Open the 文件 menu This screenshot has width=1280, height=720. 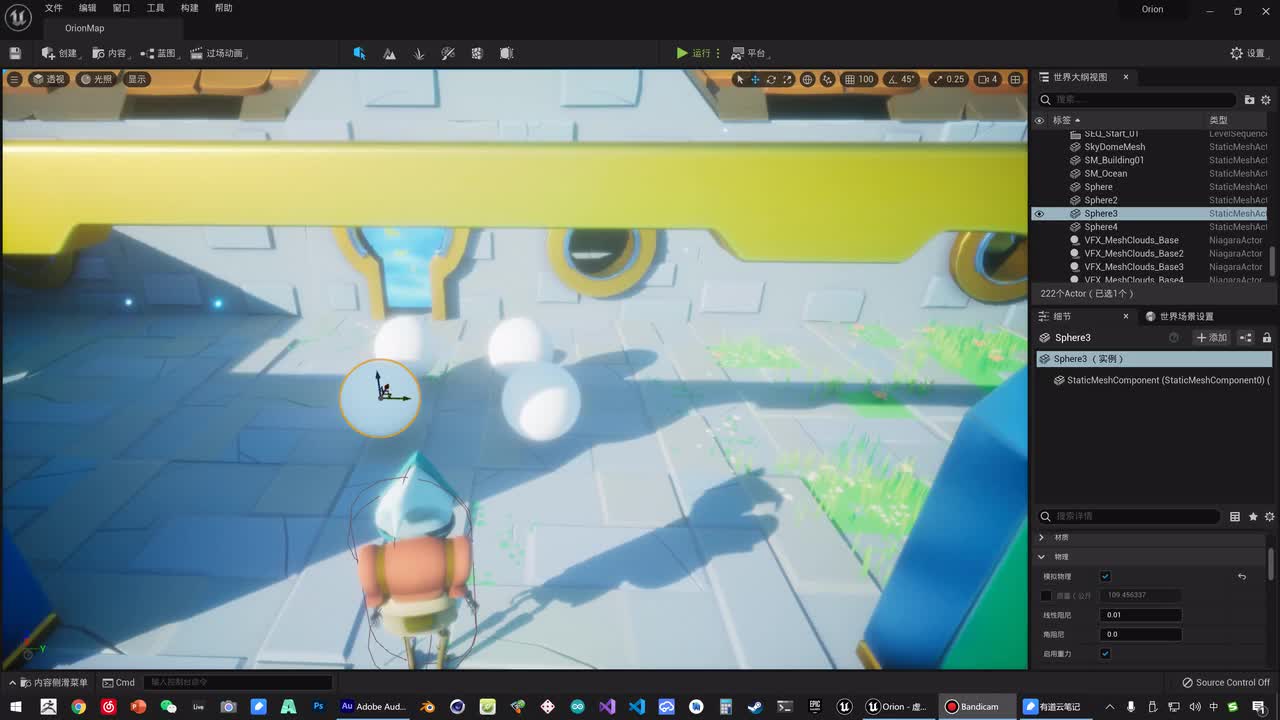click(54, 8)
